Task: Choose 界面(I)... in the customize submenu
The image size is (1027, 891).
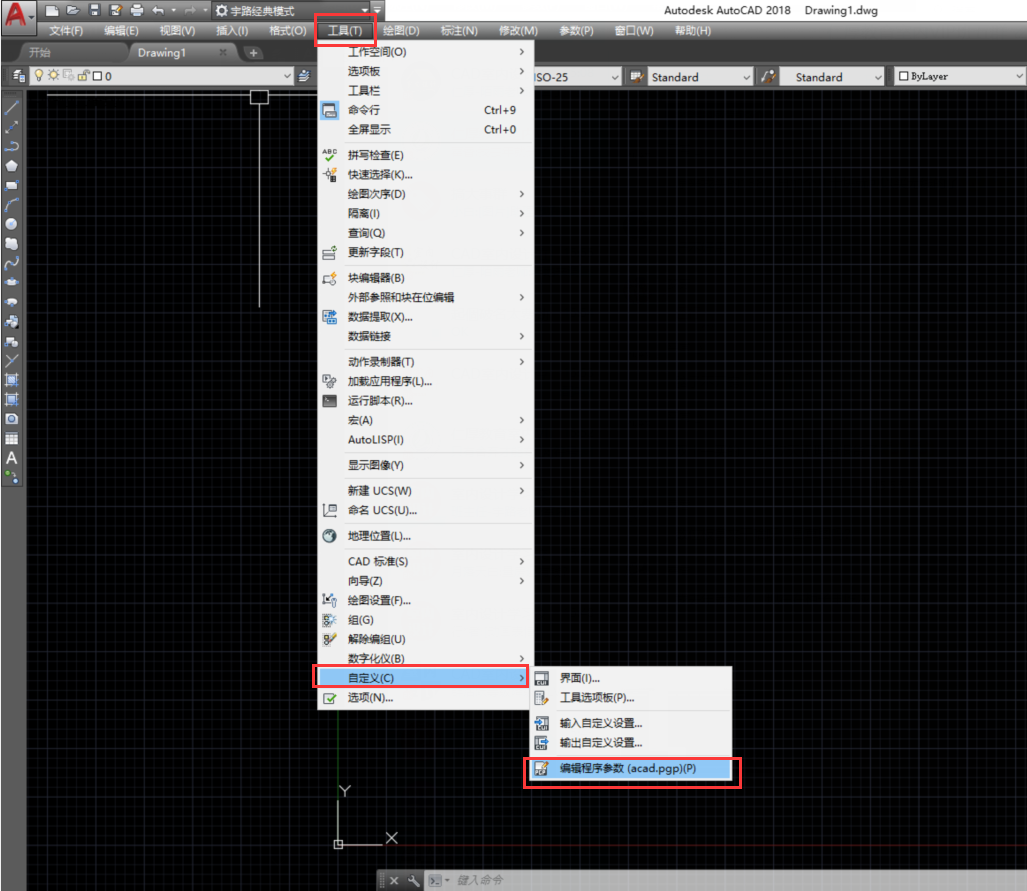Action: point(631,678)
